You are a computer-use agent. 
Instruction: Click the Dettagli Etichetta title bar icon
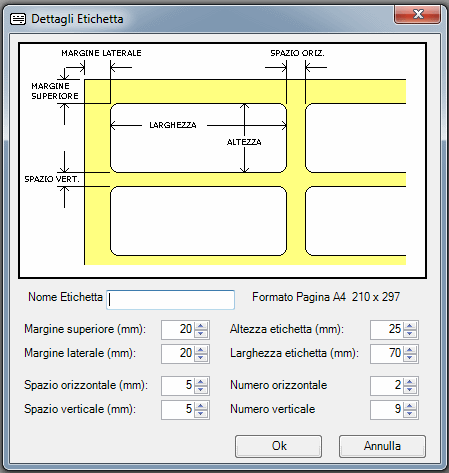[18, 19]
